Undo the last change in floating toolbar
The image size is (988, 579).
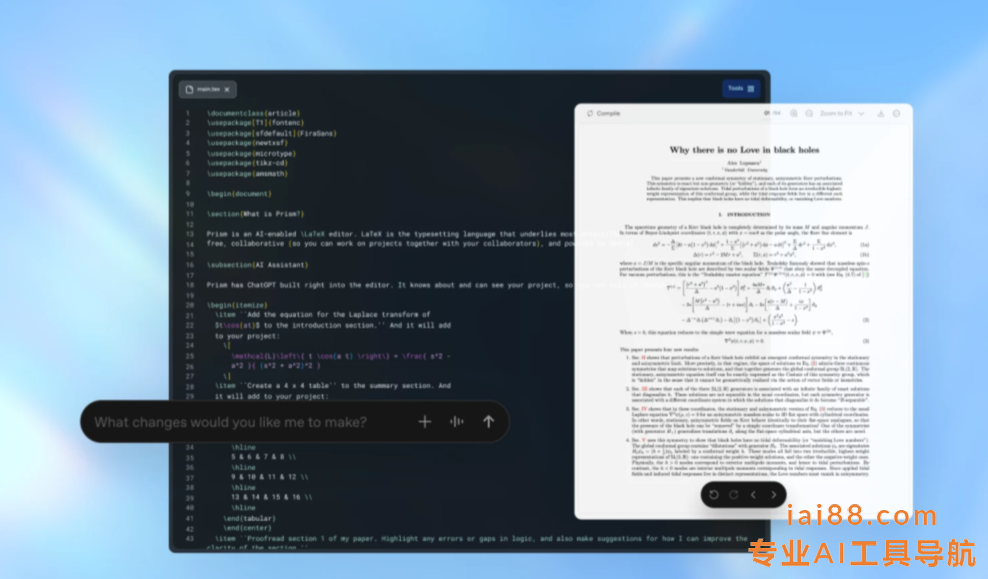pyautogui.click(x=713, y=494)
